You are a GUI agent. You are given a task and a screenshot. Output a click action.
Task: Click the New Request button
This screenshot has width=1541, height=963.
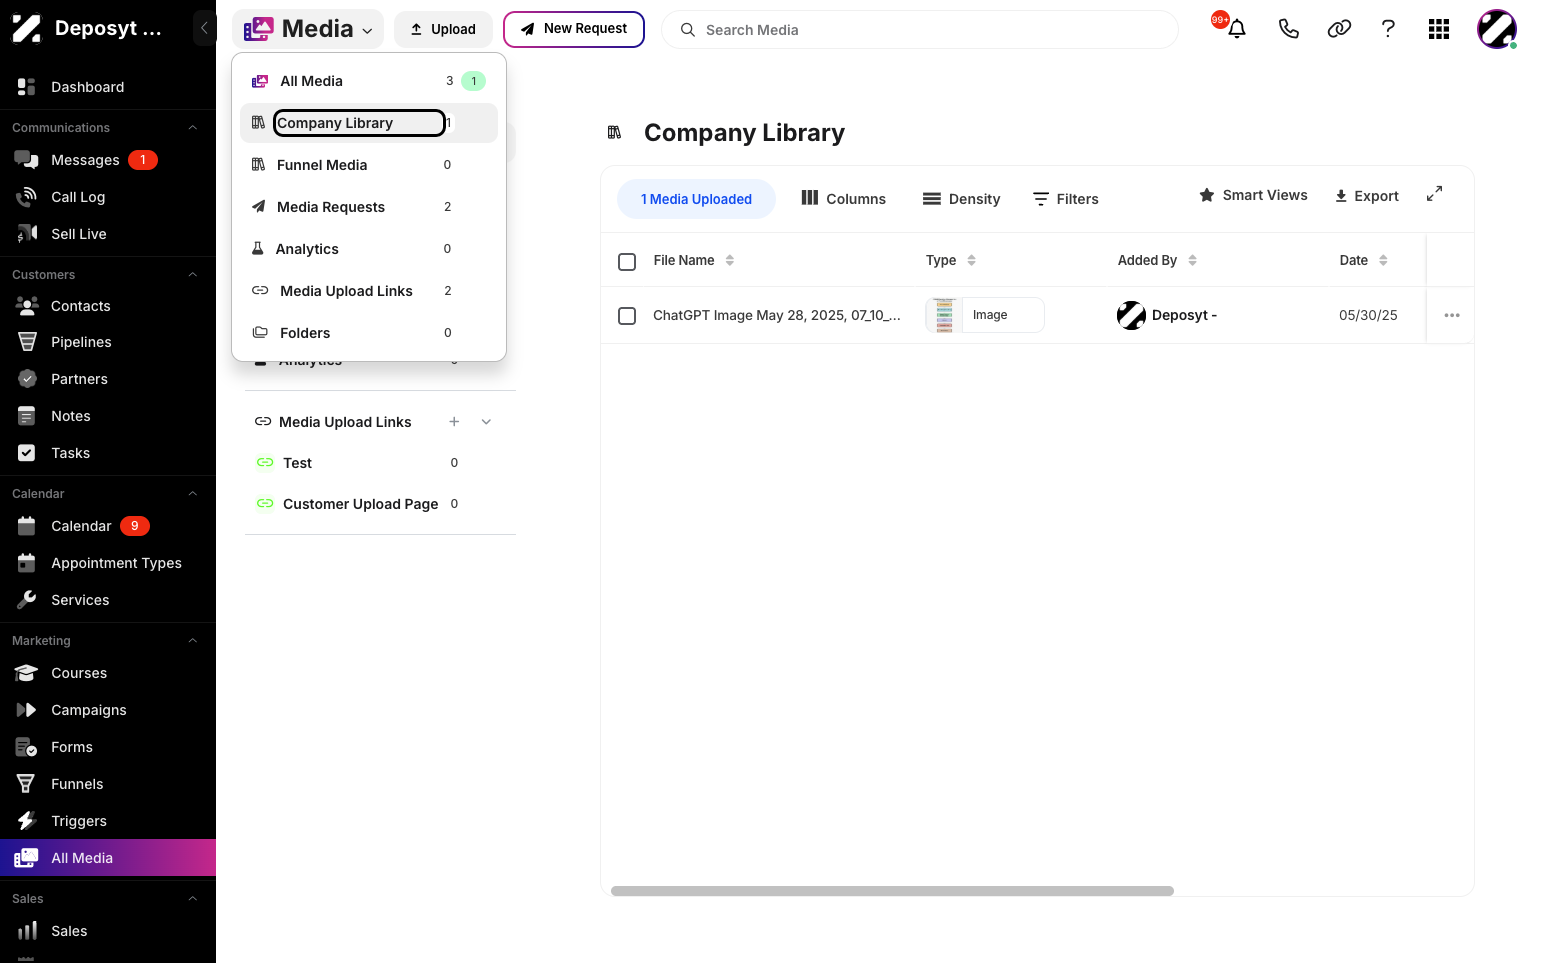coord(574,29)
